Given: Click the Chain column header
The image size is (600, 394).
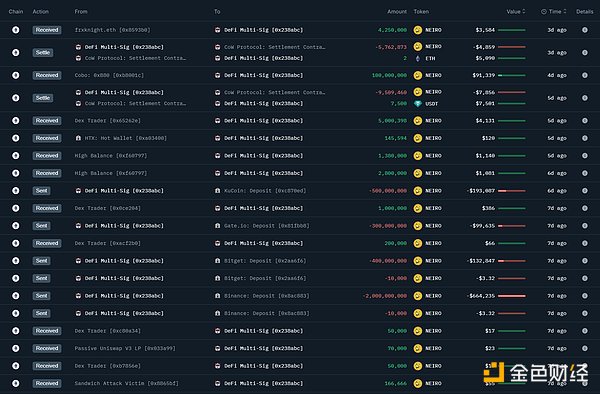Looking at the screenshot, I should tap(16, 11).
